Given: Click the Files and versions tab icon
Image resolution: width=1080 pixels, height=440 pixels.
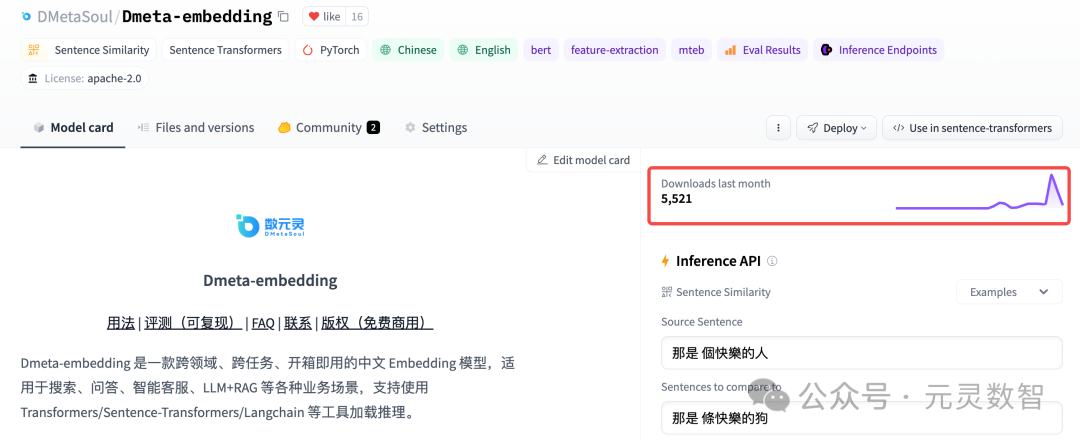Looking at the screenshot, I should 143,127.
